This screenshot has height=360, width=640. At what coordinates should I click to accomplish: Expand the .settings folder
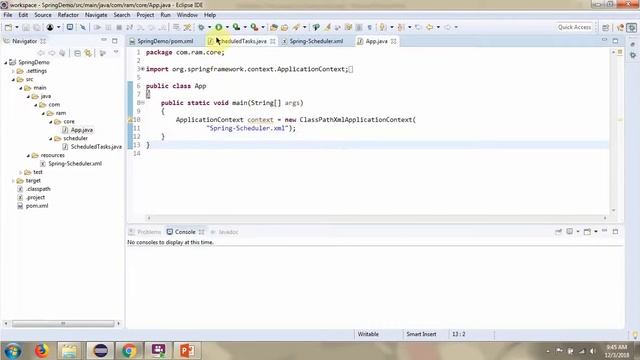click(x=13, y=71)
